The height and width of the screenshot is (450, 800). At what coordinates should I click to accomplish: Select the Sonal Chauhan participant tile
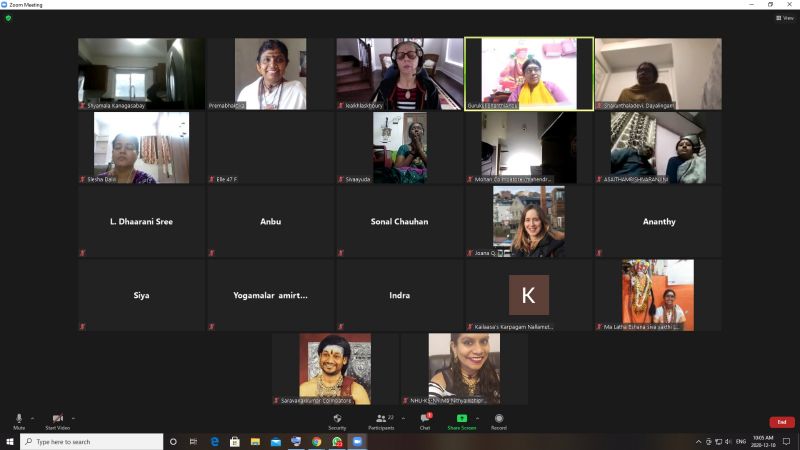point(399,221)
